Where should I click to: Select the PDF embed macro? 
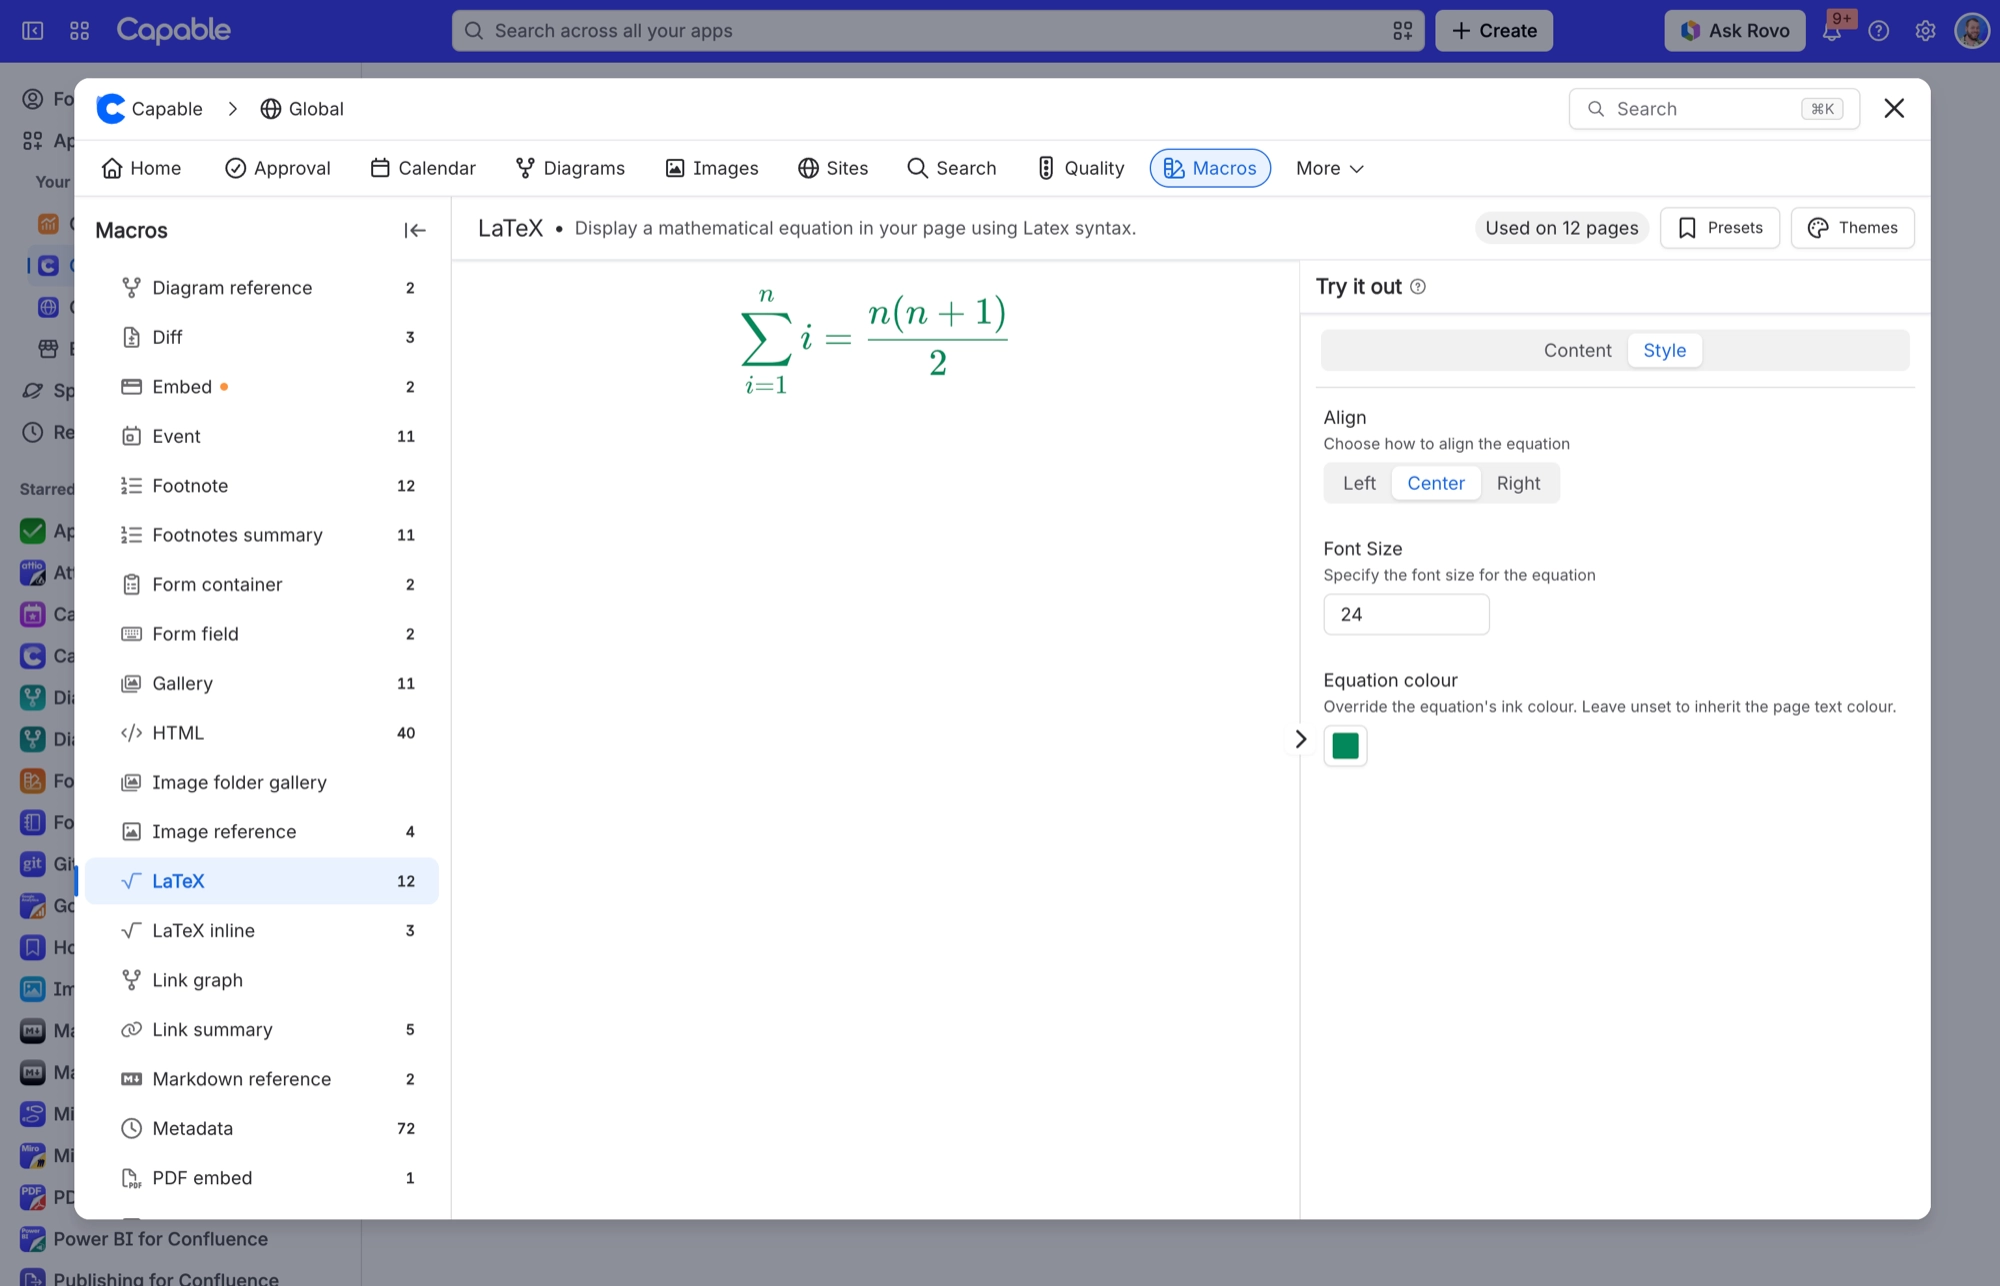(262, 1178)
